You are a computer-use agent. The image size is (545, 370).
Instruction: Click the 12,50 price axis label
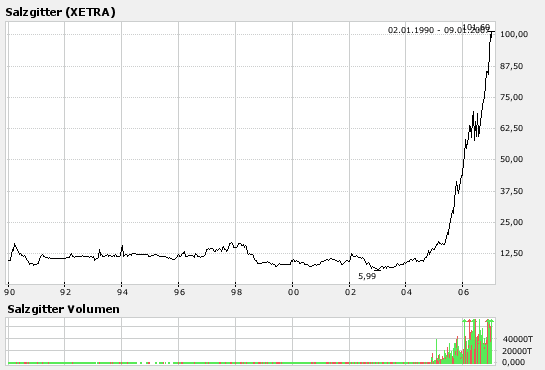(511, 253)
